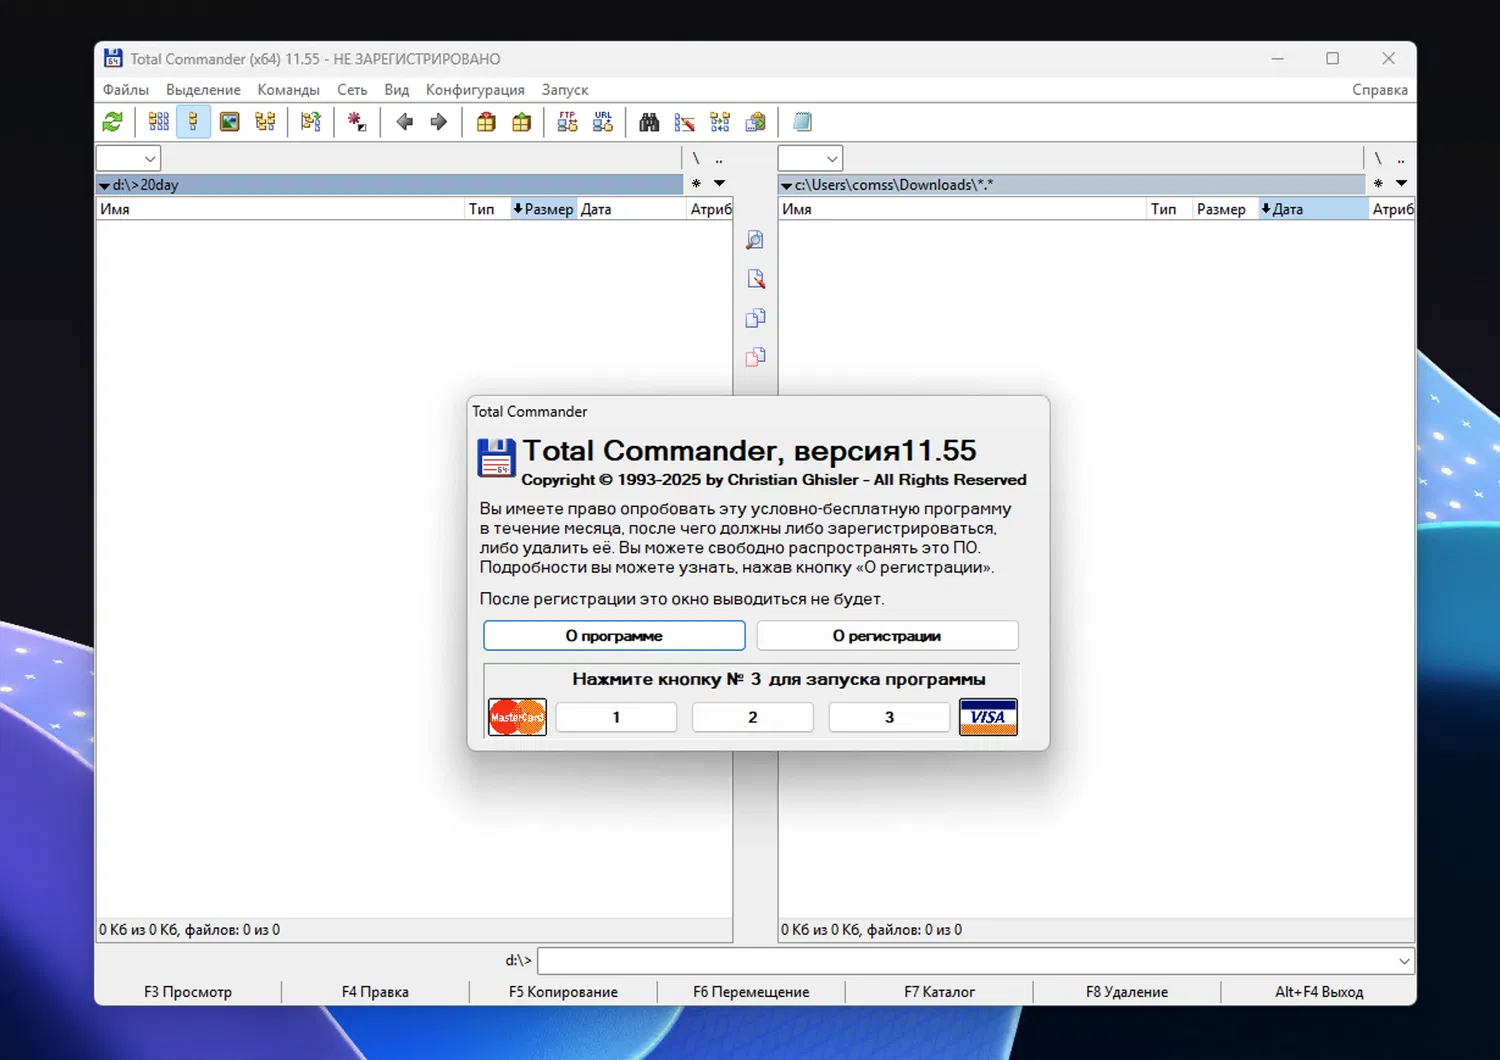
Task: Click the F4 Правка button
Action: 375,992
